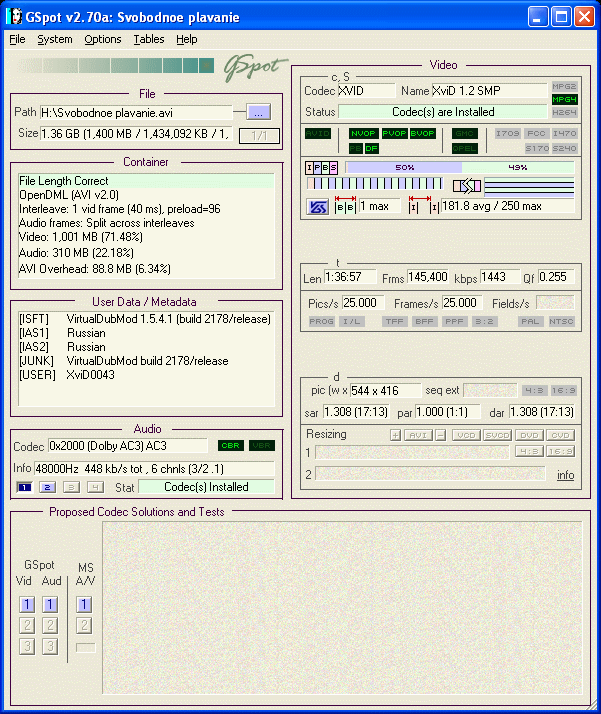This screenshot has height=714, width=601.
Task: Open the Options menu
Action: 103,40
